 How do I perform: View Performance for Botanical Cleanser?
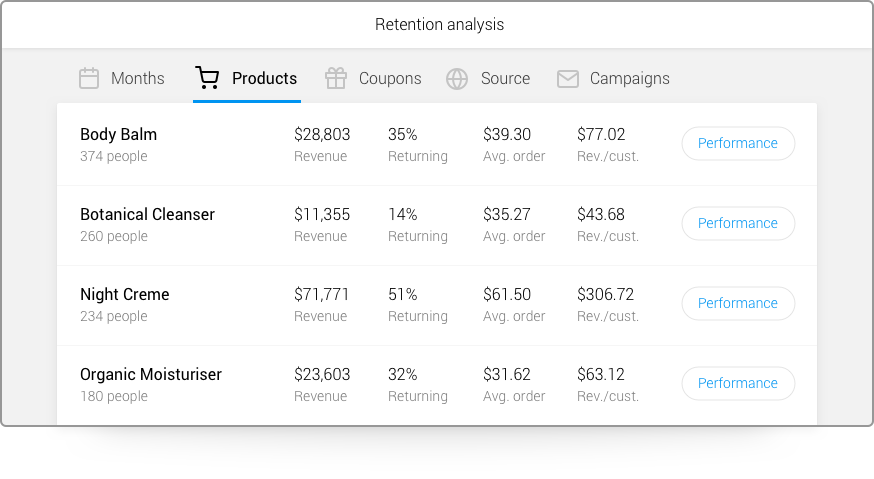(738, 223)
